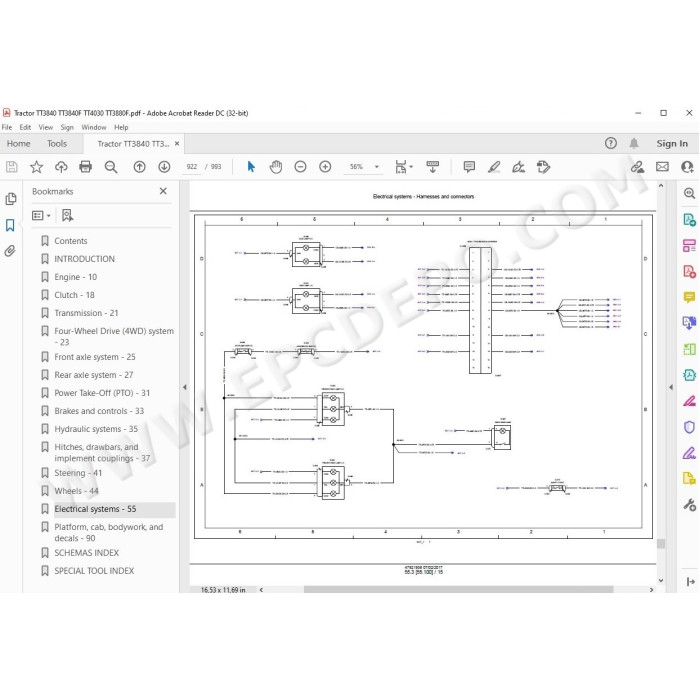Click the share with others person icon
700x700 pixels.
pos(687,167)
